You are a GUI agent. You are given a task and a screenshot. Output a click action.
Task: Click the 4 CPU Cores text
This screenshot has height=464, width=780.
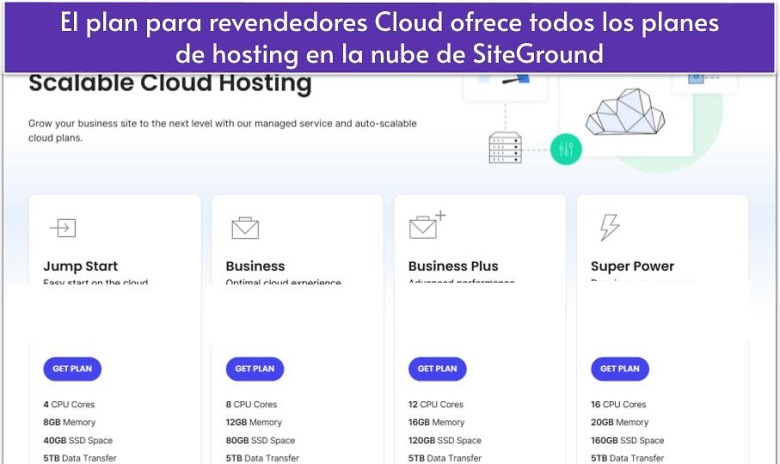tap(69, 404)
